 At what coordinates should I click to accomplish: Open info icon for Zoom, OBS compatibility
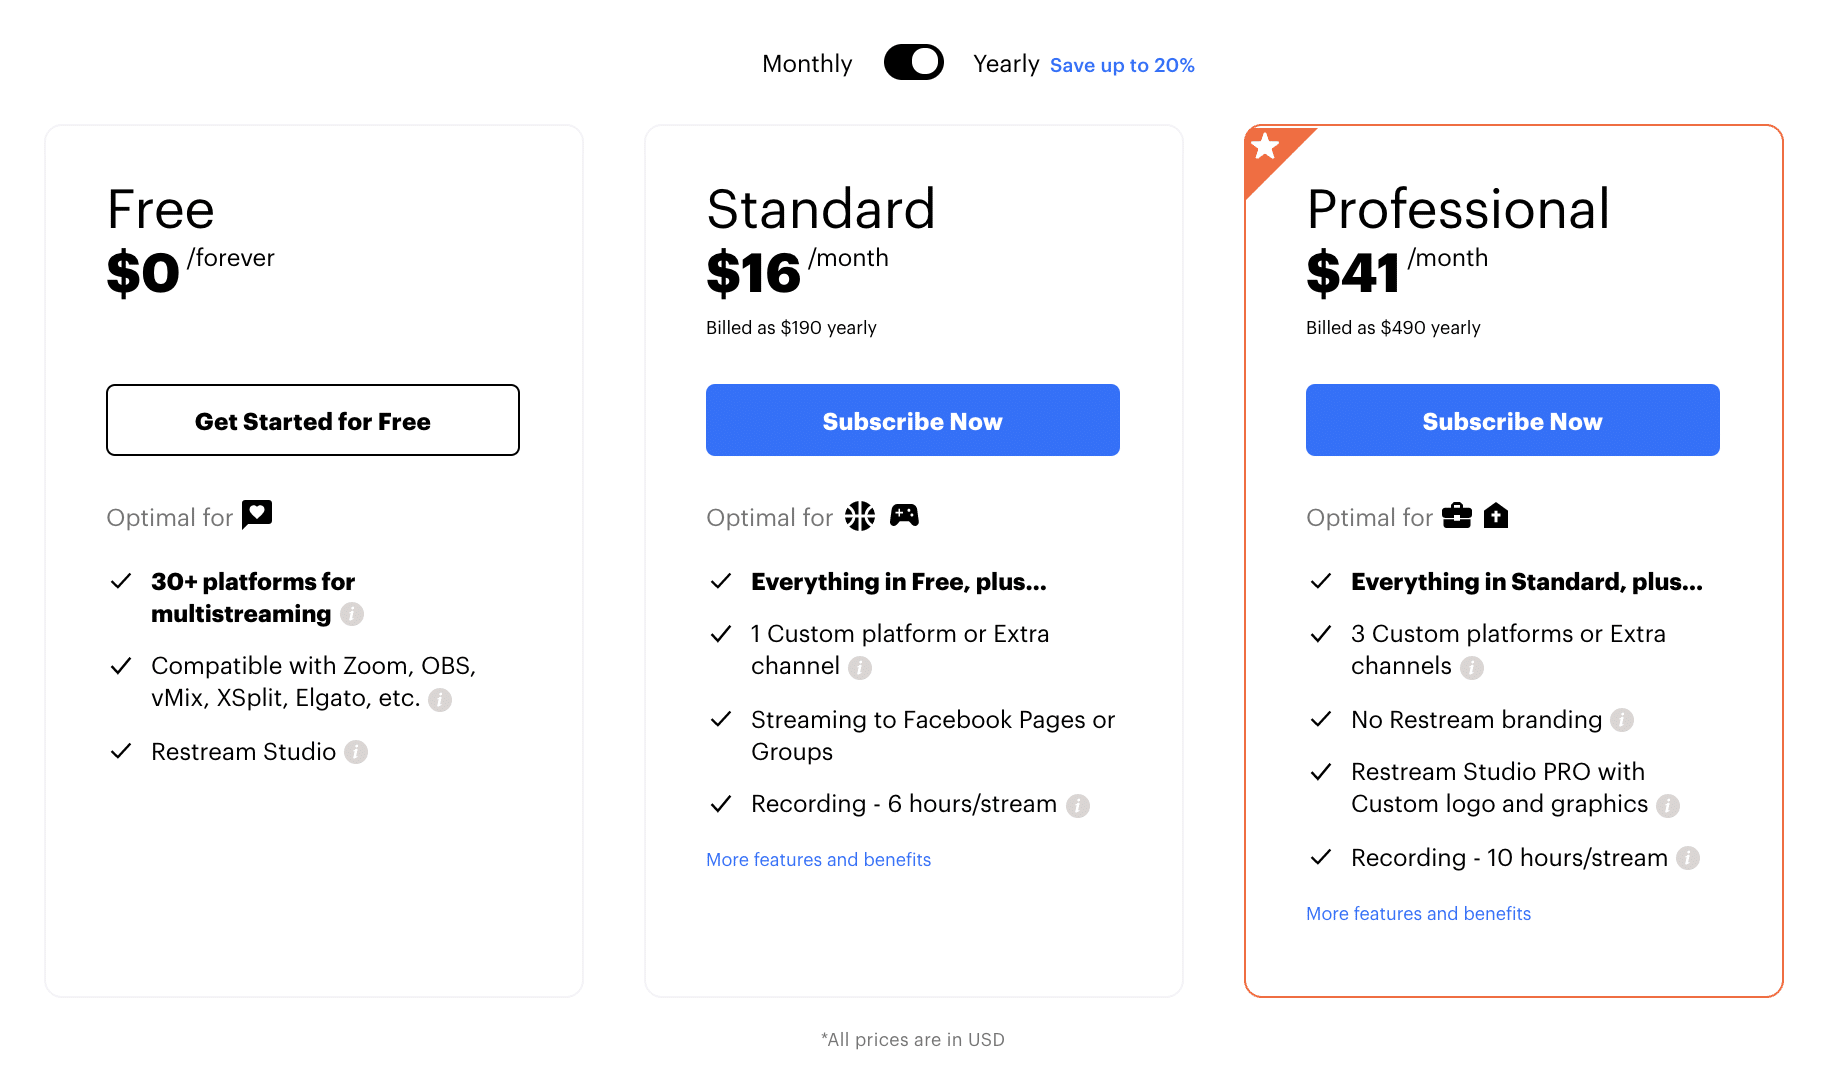coord(440,700)
